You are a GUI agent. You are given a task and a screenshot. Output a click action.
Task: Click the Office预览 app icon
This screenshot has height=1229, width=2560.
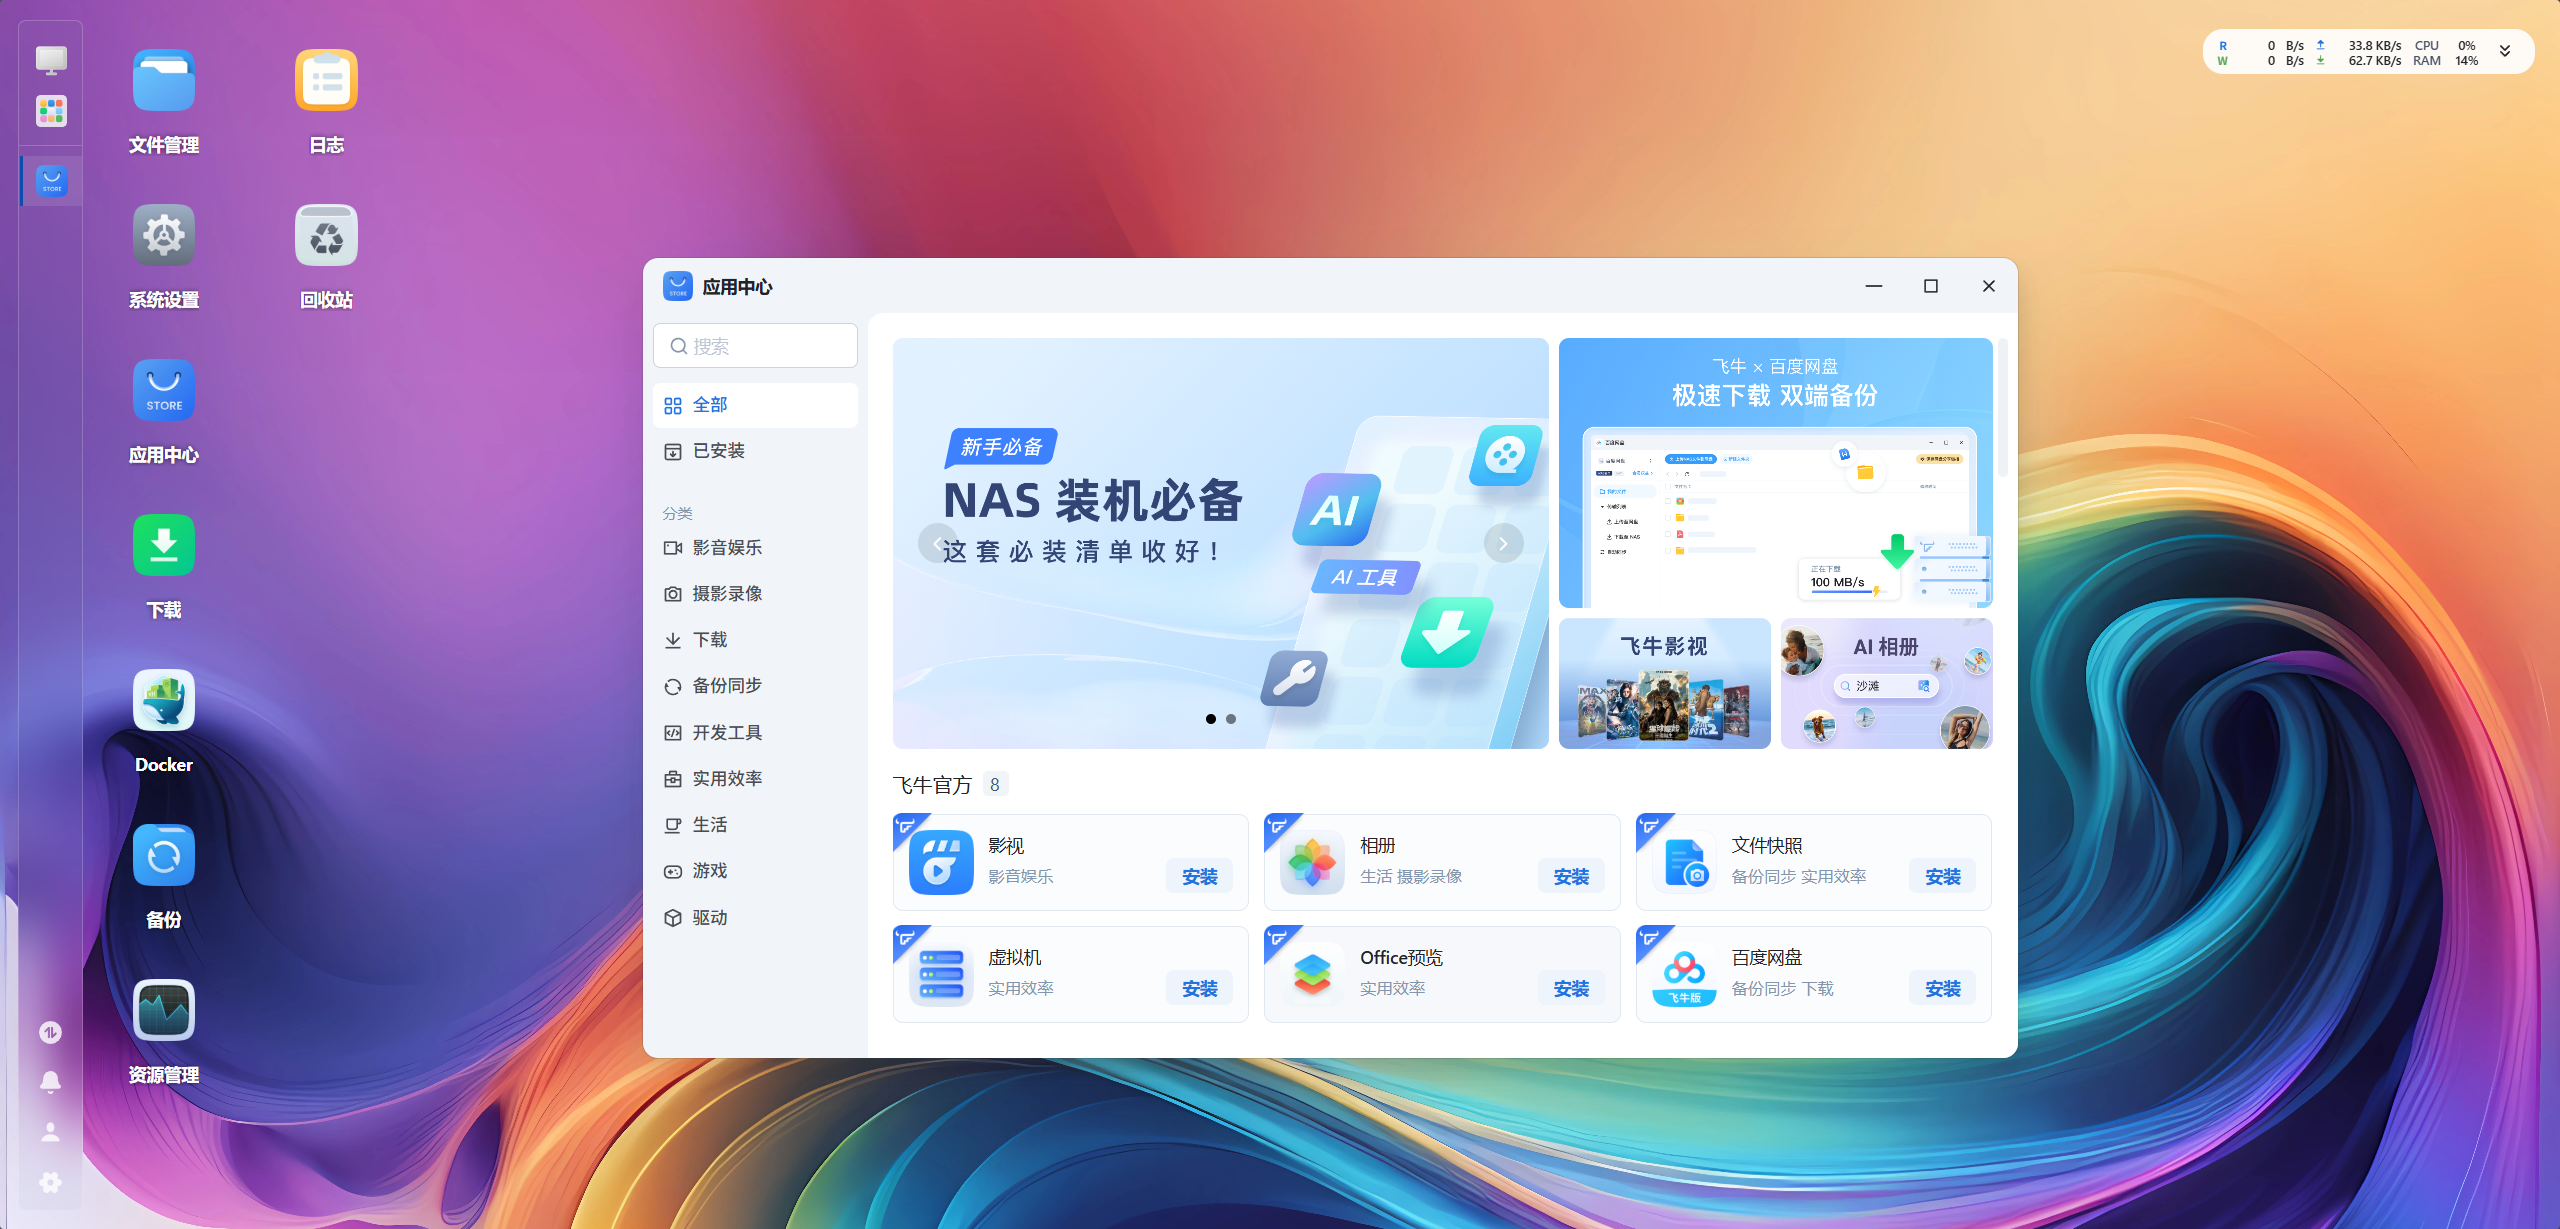point(1312,974)
